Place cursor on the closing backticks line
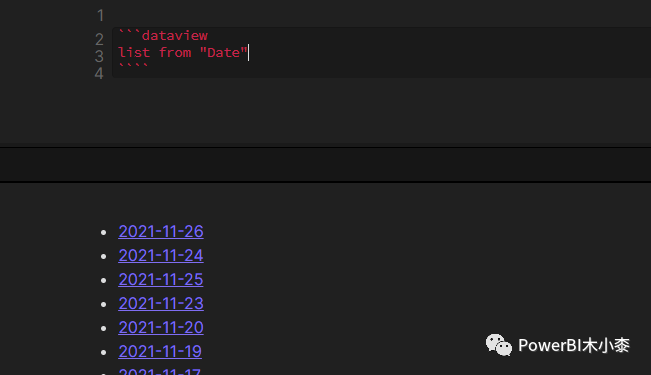 coord(133,66)
